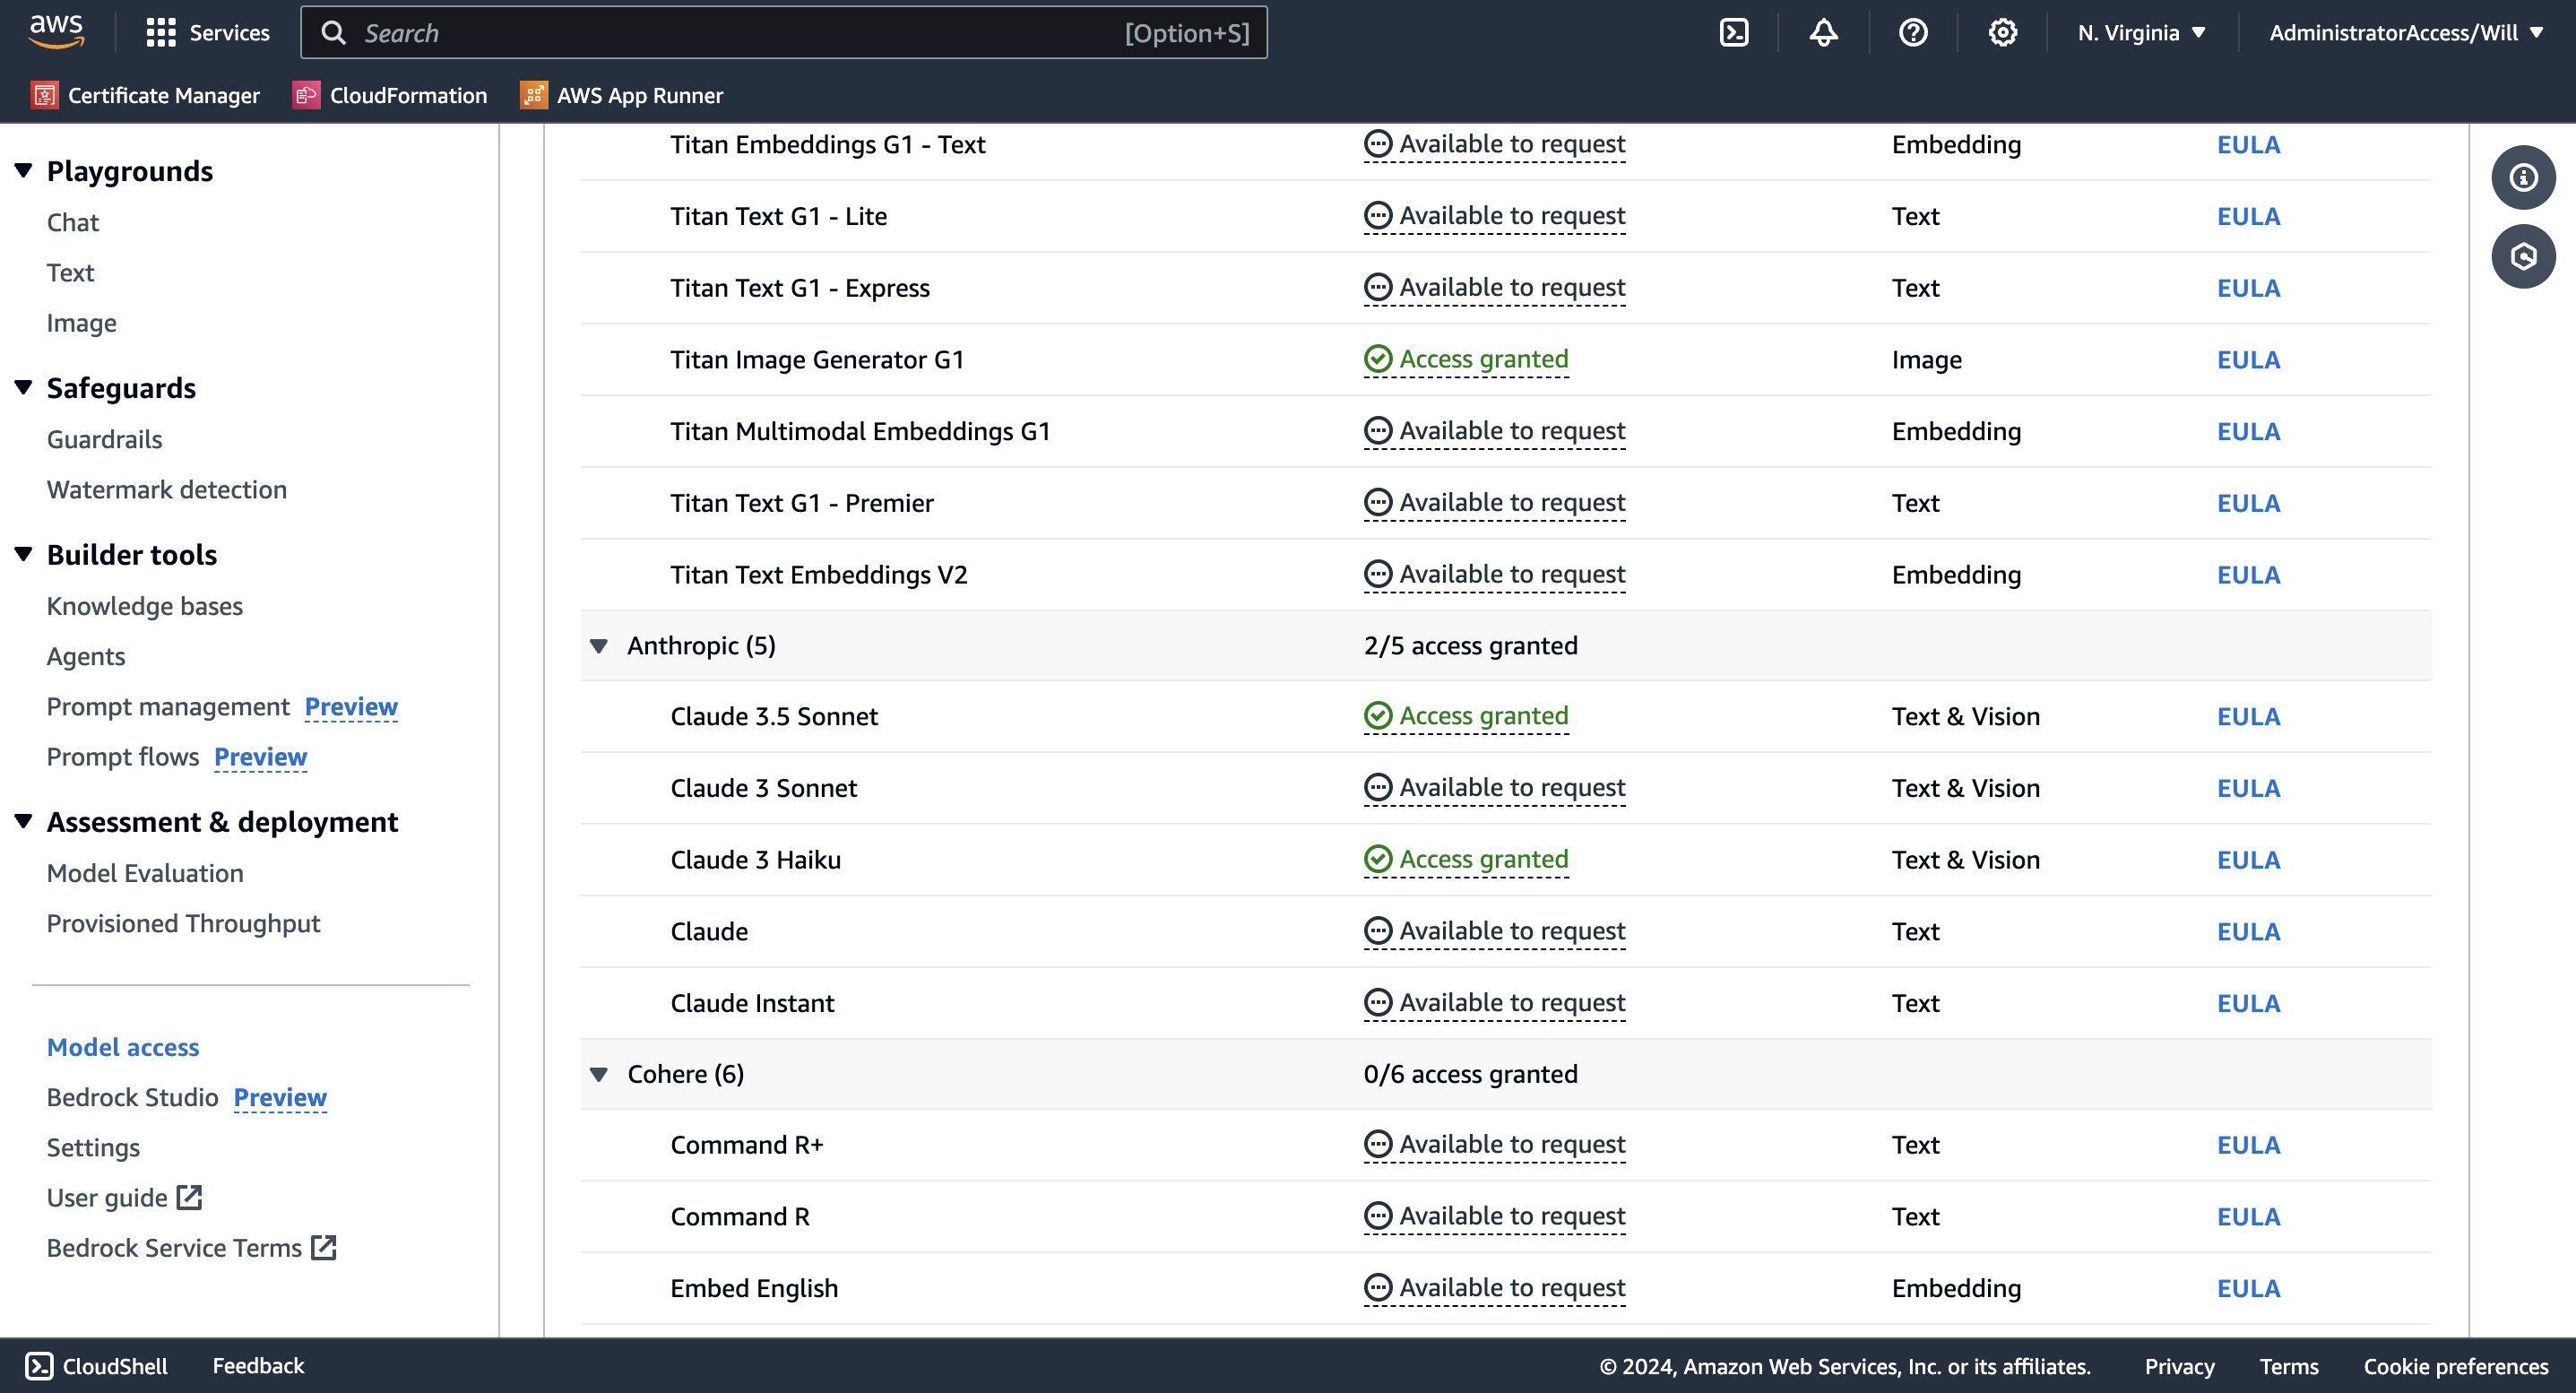Open the hexagon panel icon on right
The height and width of the screenshot is (1393, 2576).
[x=2523, y=257]
